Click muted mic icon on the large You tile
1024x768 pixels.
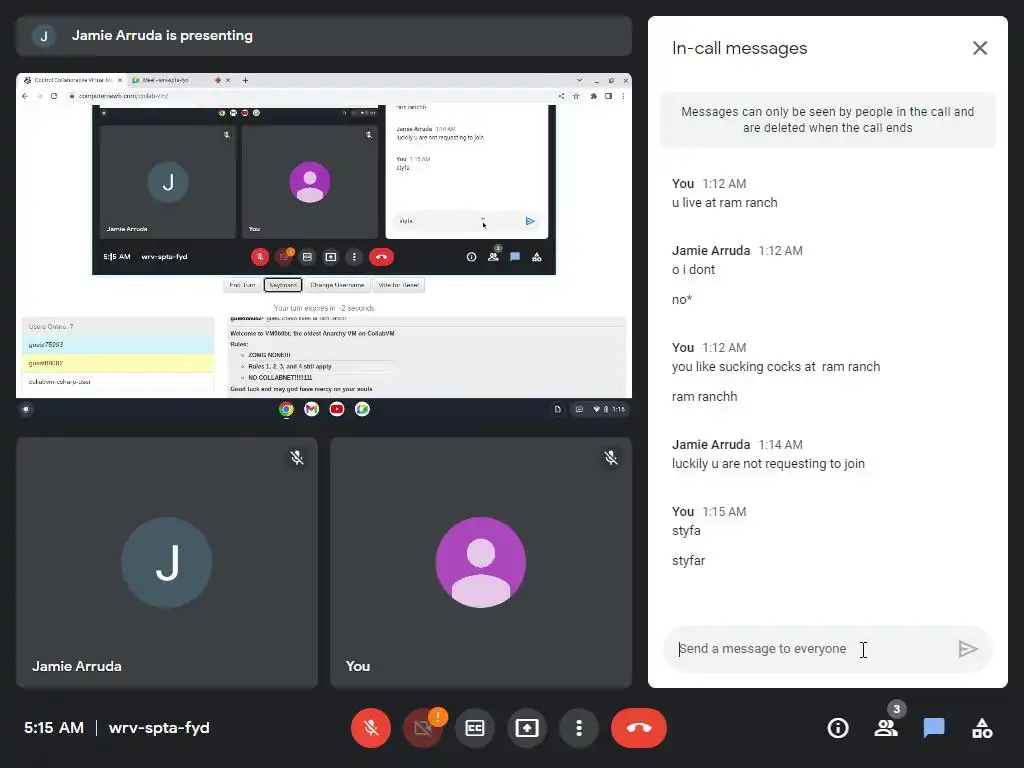pos(611,458)
